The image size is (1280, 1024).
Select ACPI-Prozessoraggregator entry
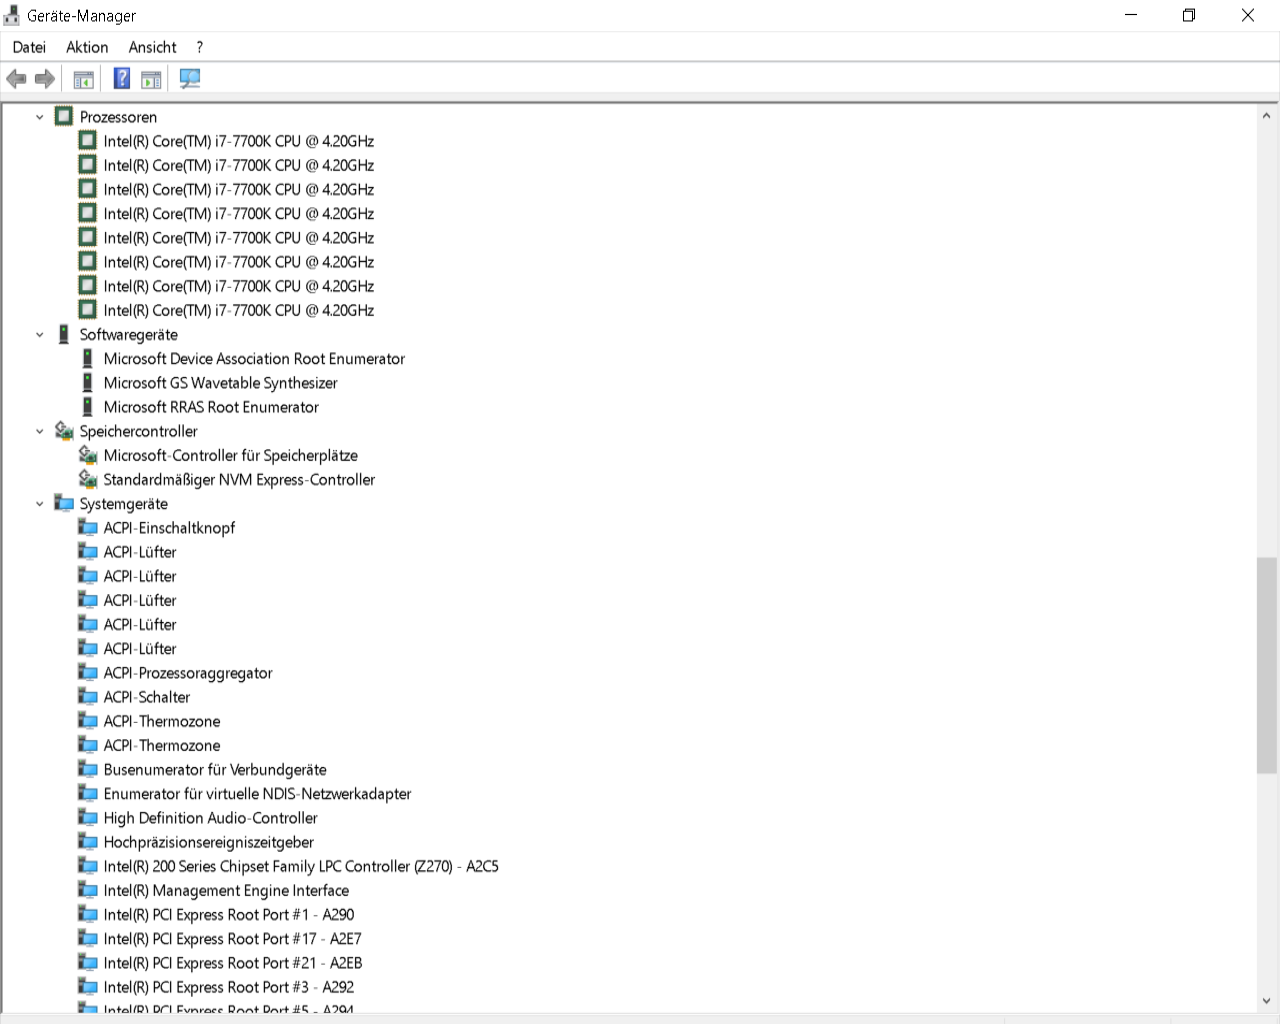coord(188,672)
